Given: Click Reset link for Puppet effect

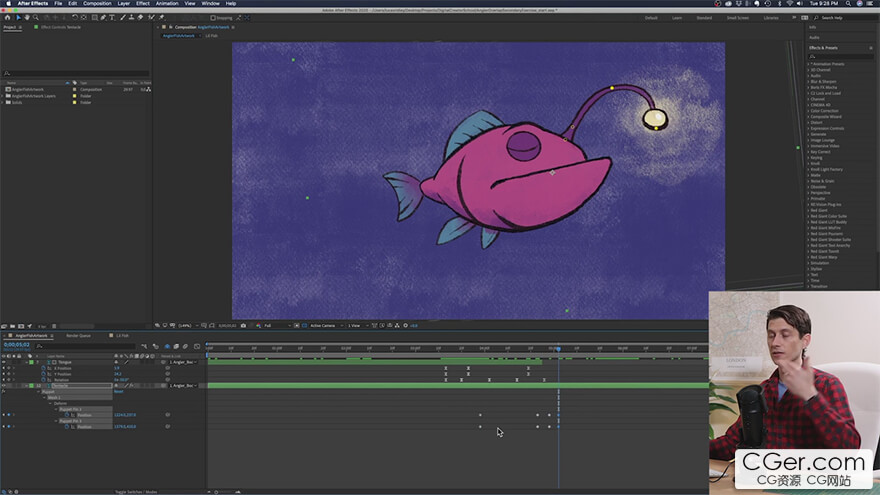Looking at the screenshot, I should [118, 392].
